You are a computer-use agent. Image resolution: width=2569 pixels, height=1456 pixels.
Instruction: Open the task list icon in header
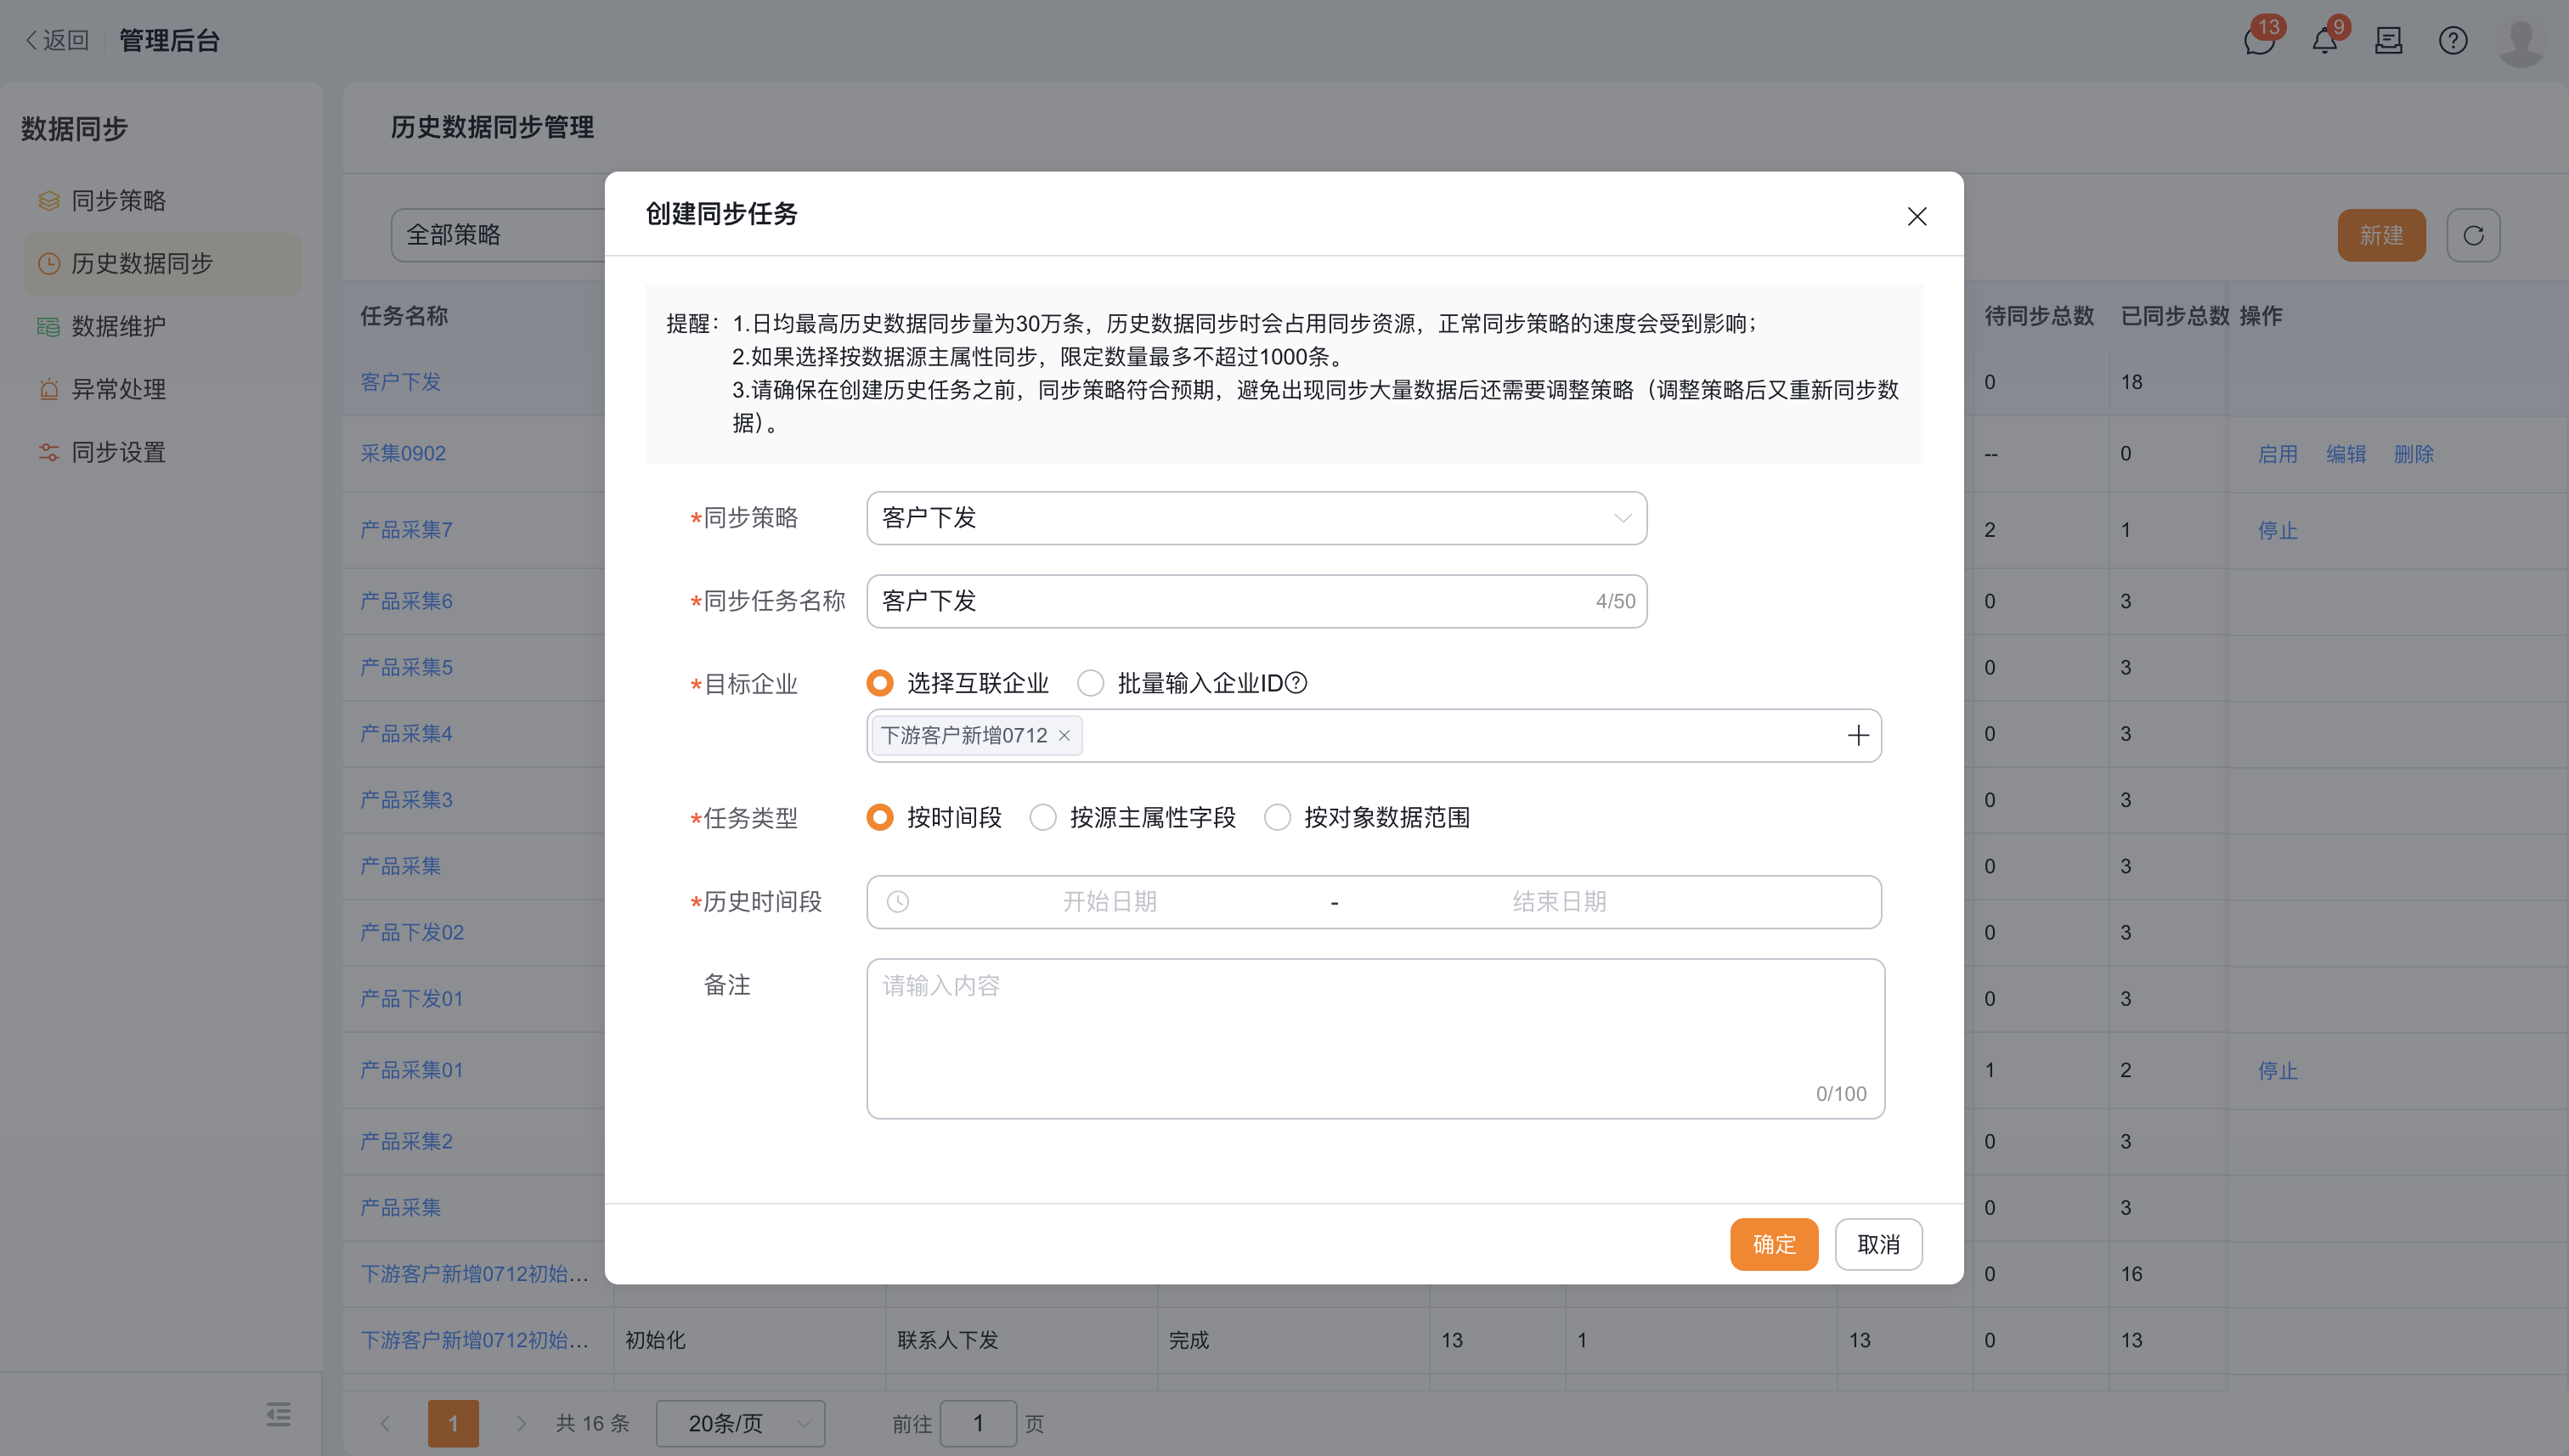[2388, 41]
